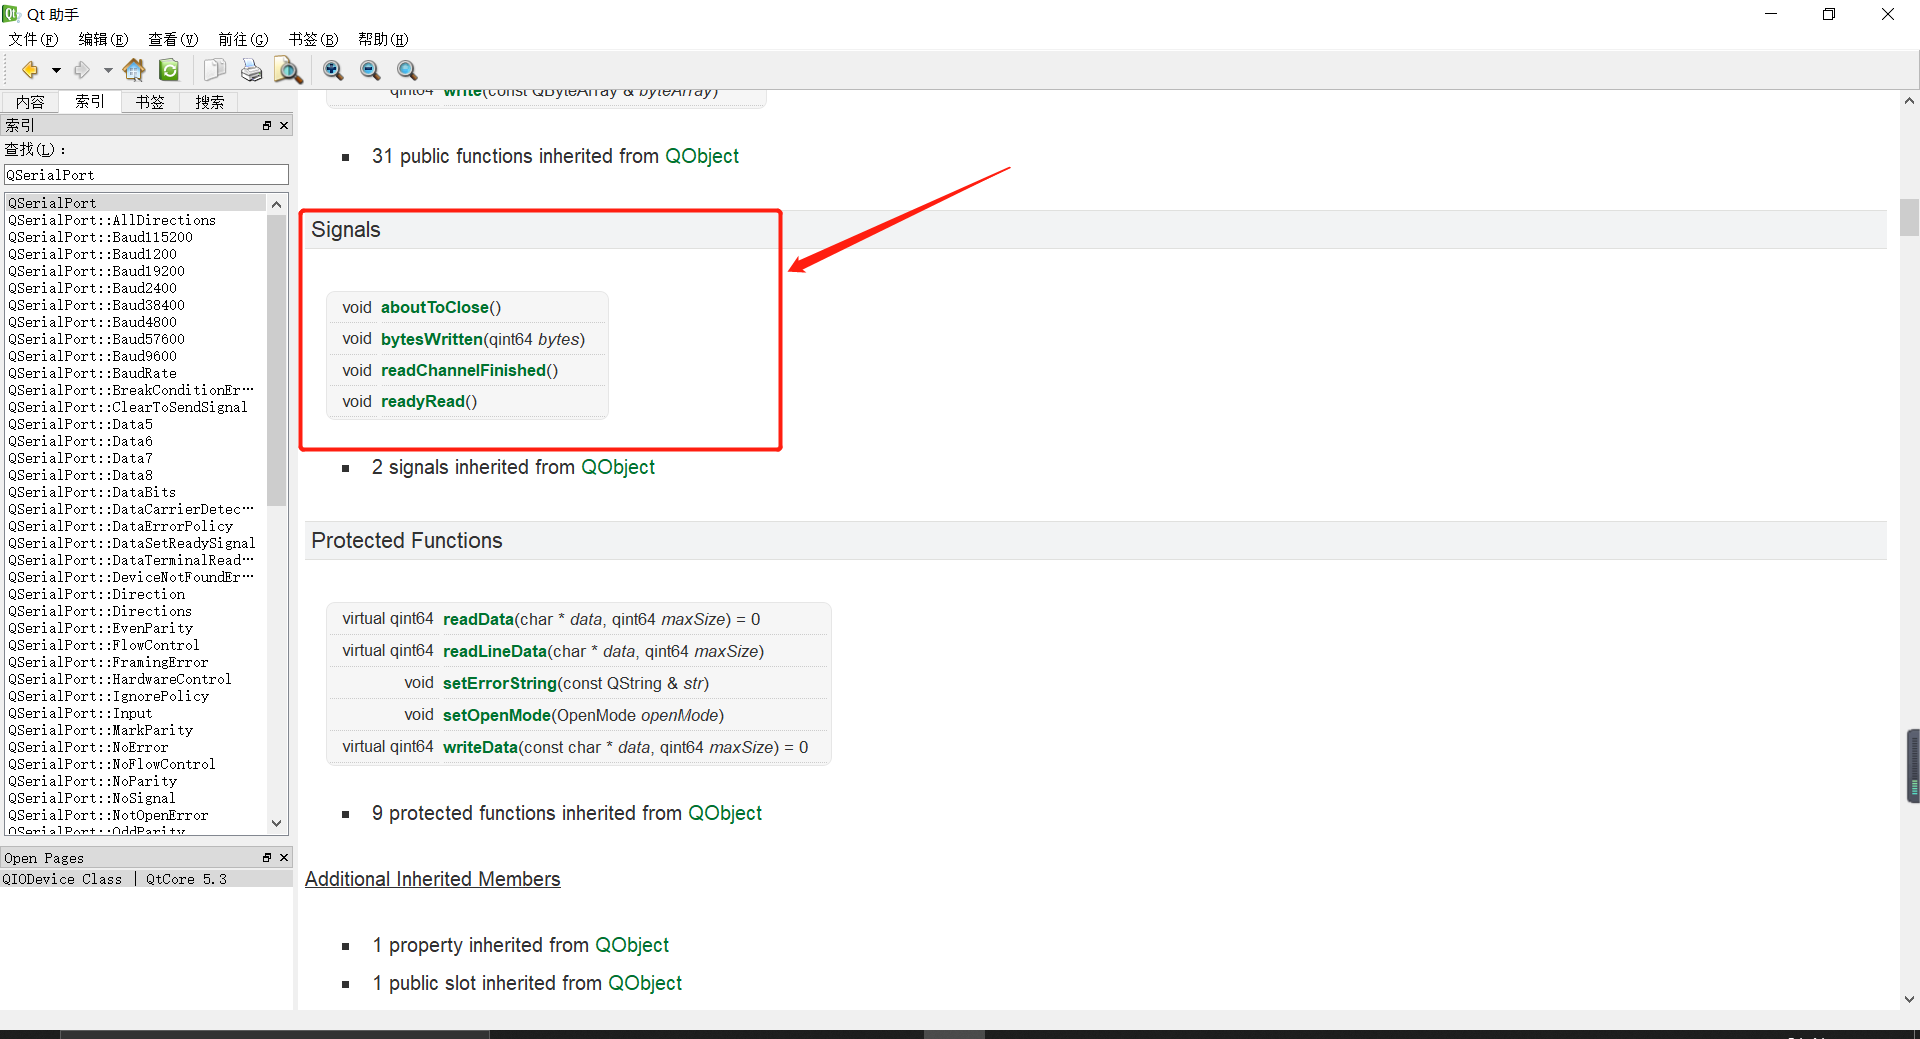Zoom out the documentation text

tap(370, 70)
